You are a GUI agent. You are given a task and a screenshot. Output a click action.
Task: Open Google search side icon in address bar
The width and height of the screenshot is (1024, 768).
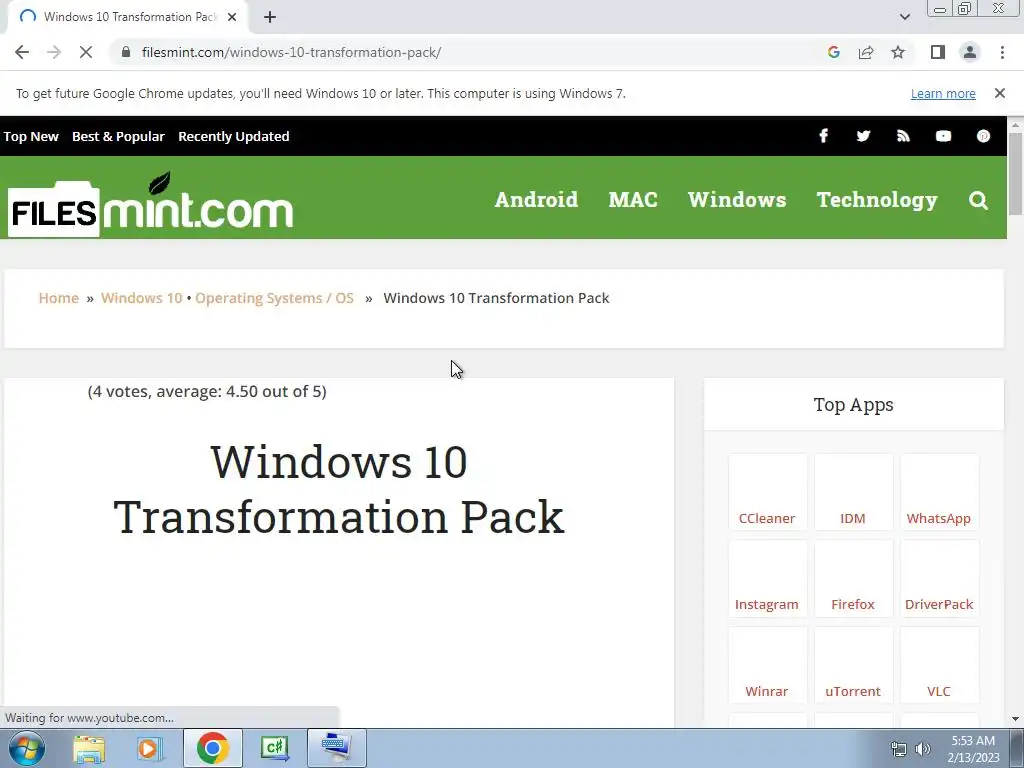pyautogui.click(x=833, y=52)
